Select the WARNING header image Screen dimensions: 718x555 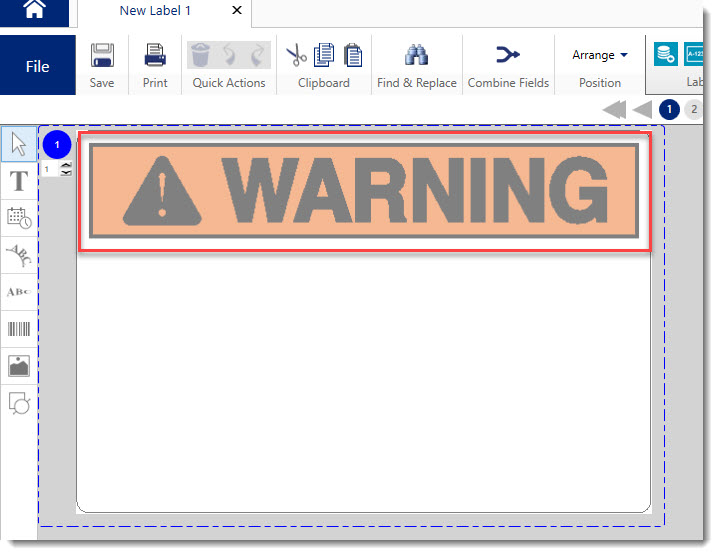coord(364,190)
